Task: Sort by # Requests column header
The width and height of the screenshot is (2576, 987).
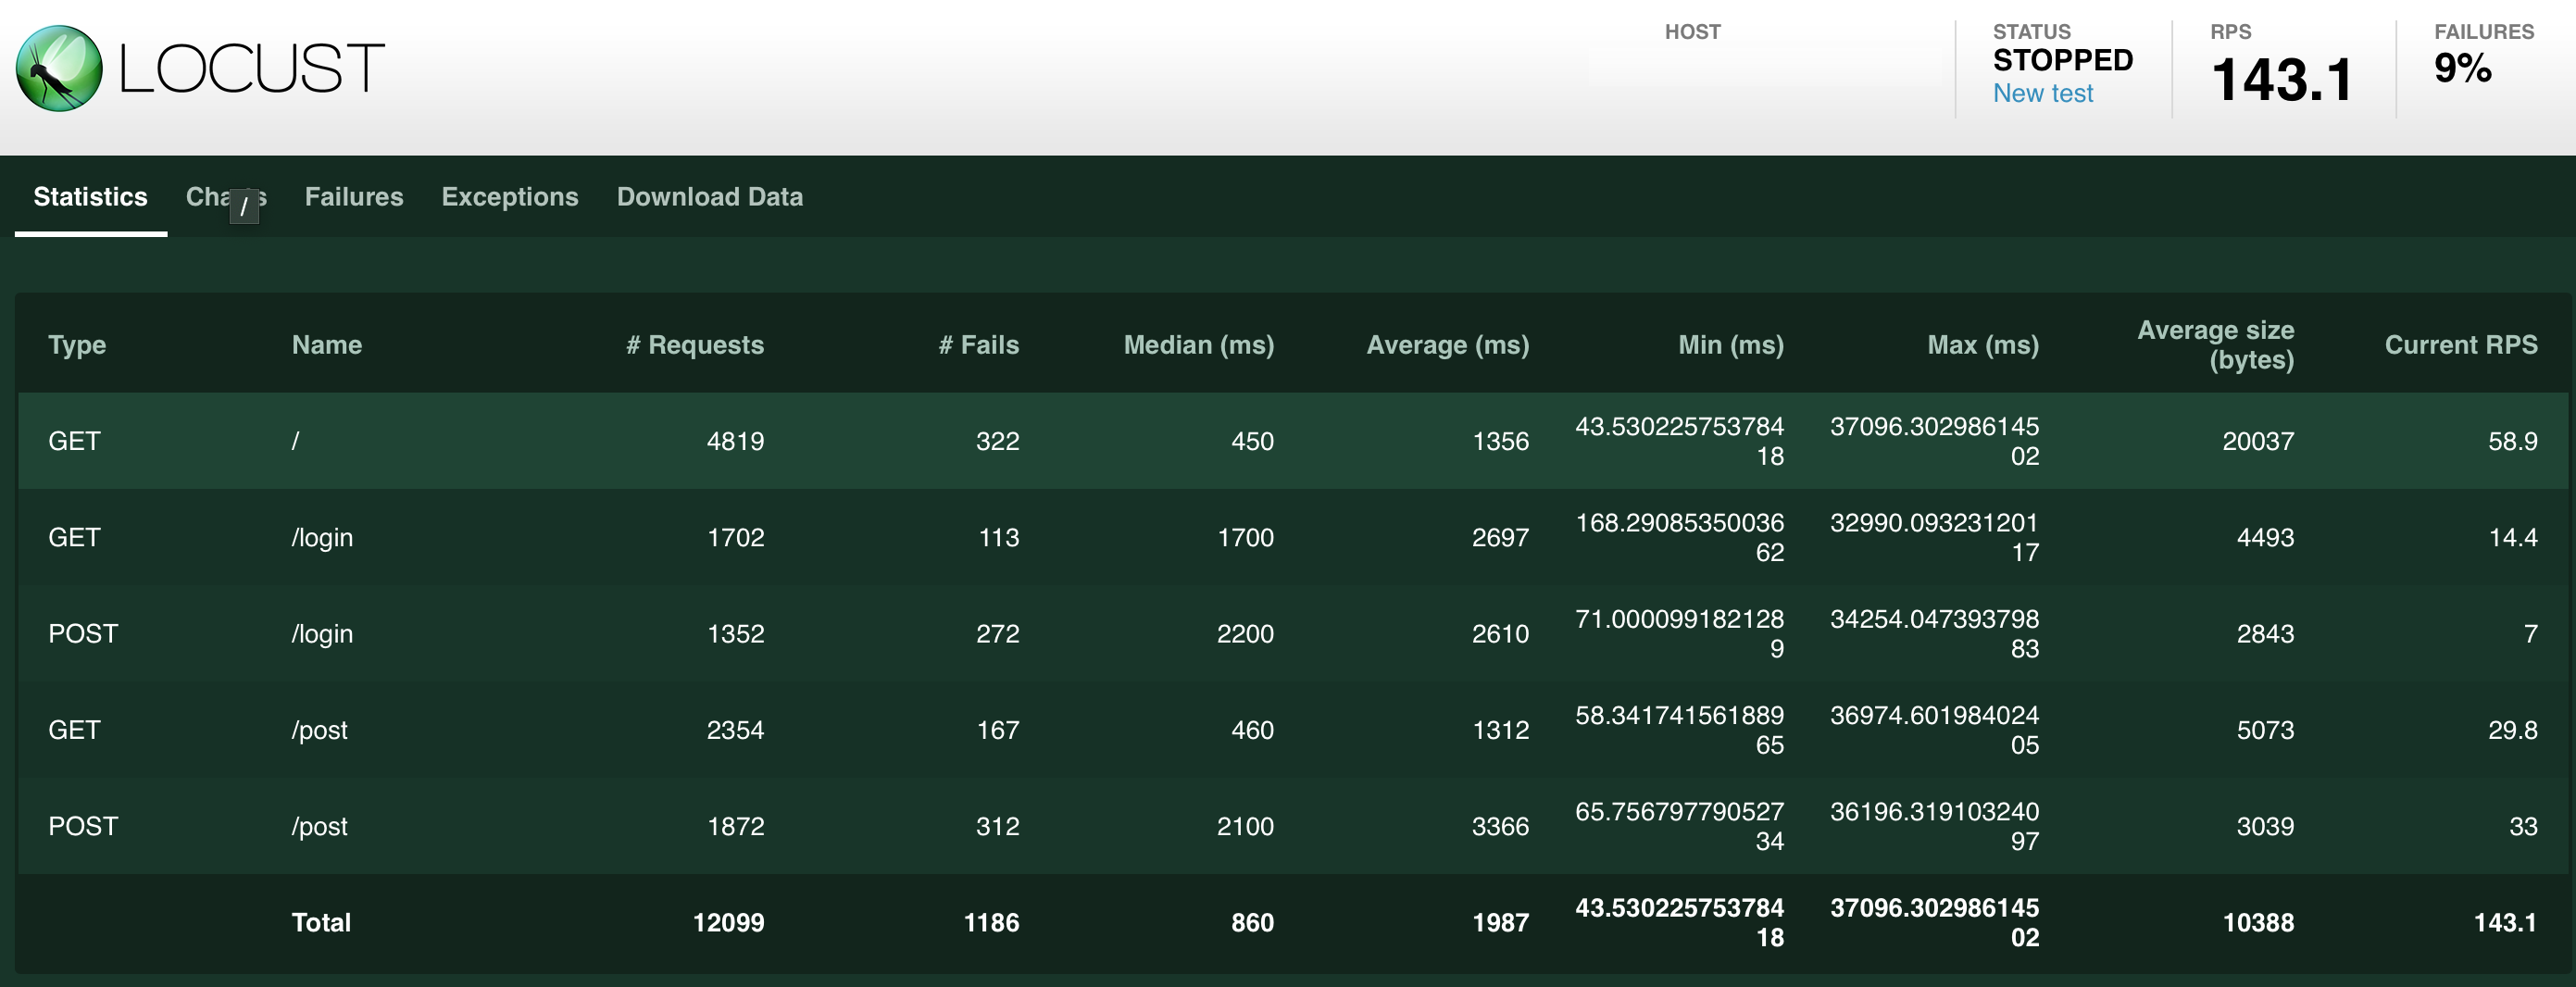Action: tap(694, 345)
